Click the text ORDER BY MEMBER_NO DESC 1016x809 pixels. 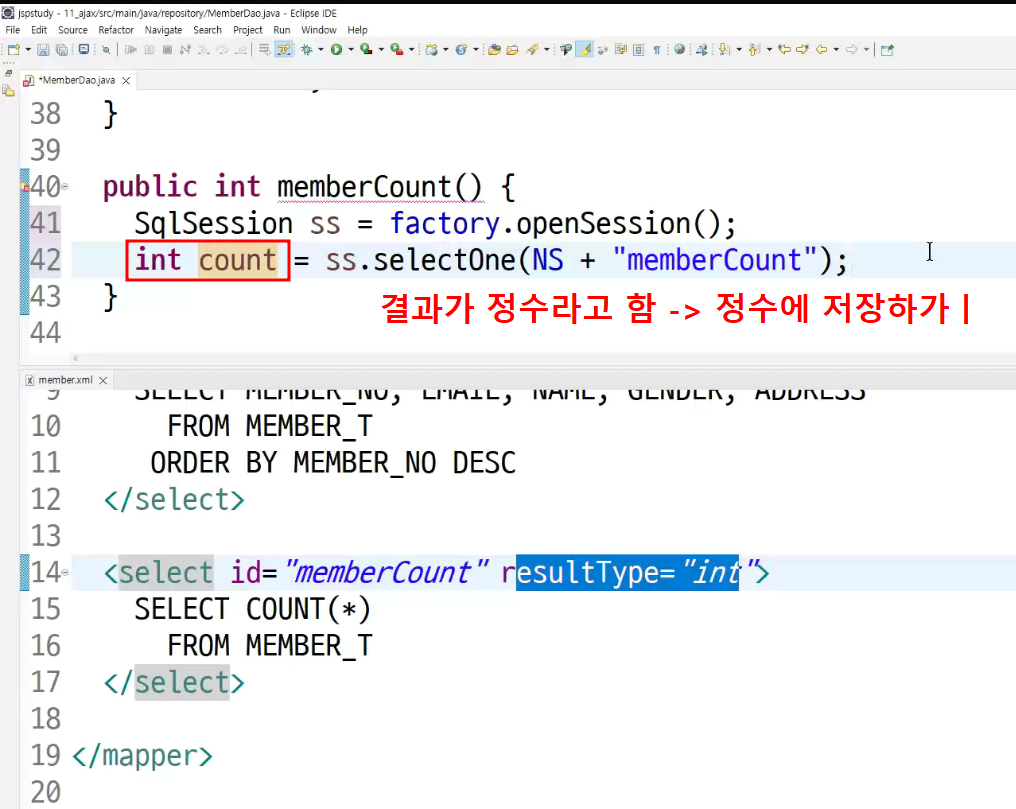333,463
